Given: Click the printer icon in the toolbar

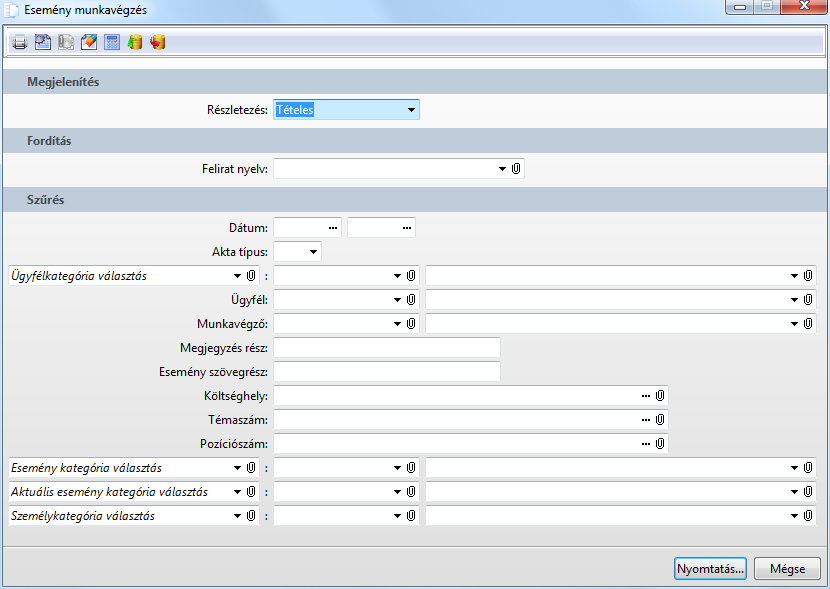Looking at the screenshot, I should tap(20, 43).
